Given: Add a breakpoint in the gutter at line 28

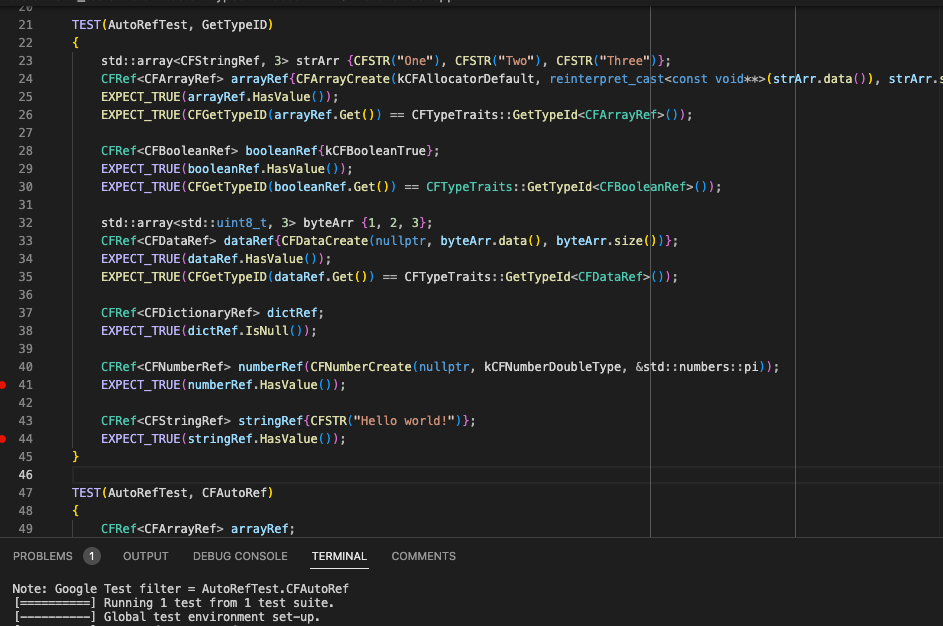Looking at the screenshot, I should click(8, 150).
